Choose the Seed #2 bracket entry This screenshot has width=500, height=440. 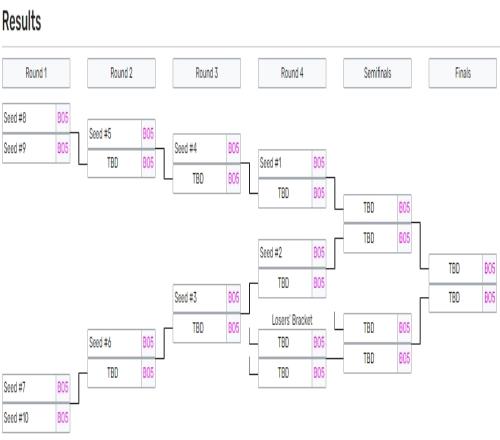tap(292, 253)
